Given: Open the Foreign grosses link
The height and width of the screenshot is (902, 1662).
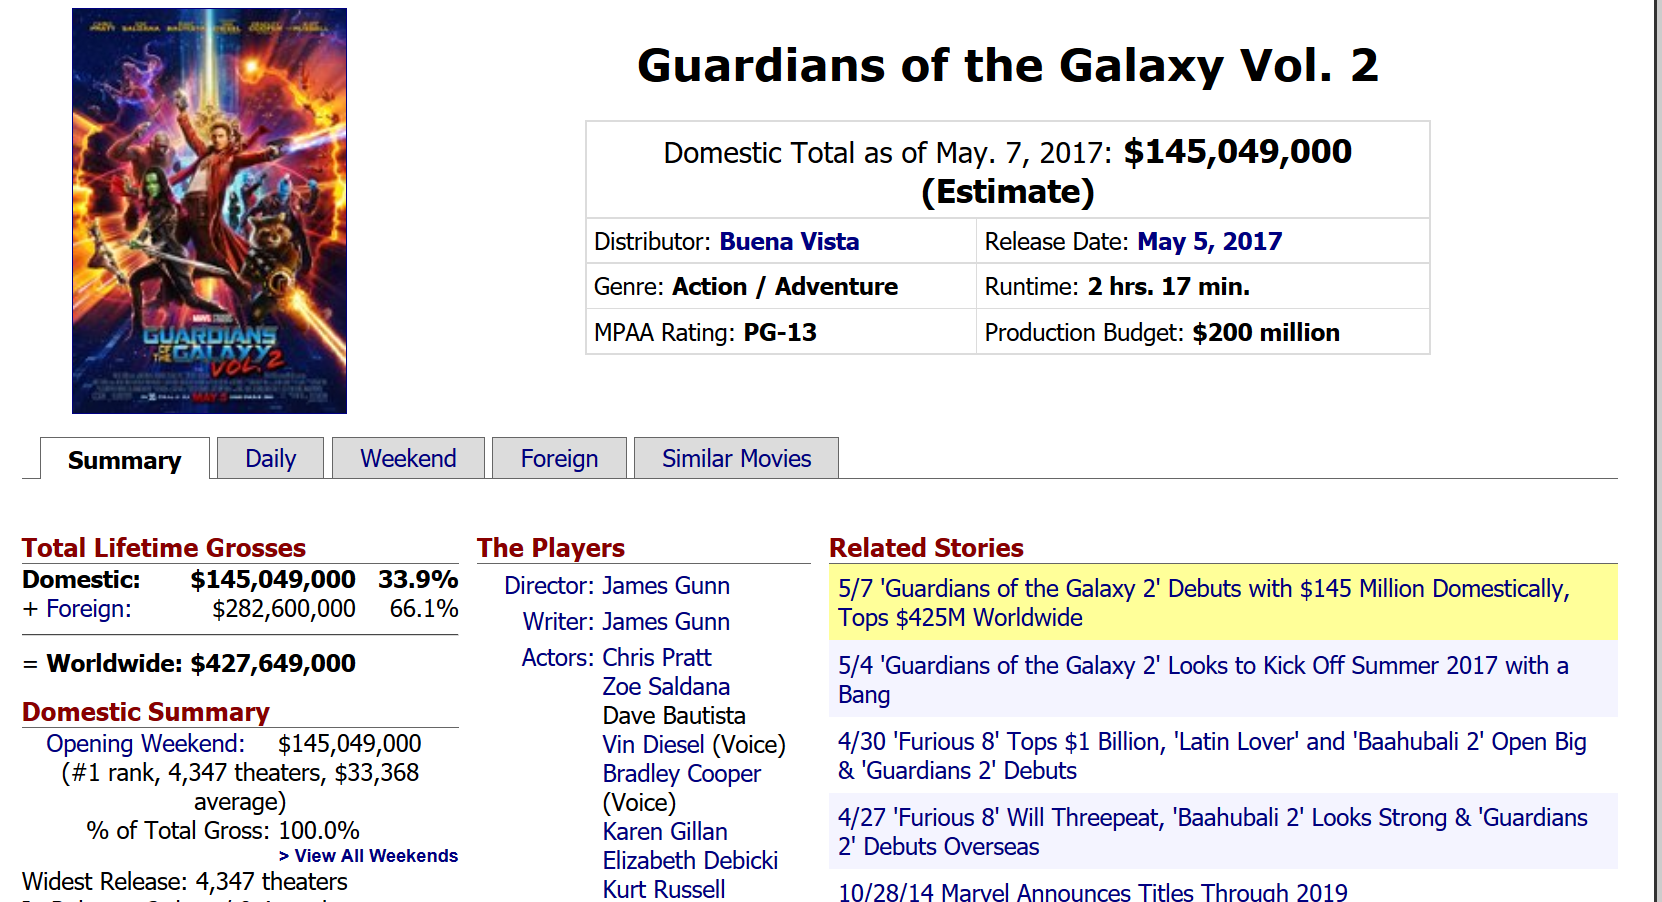Looking at the screenshot, I should [88, 609].
